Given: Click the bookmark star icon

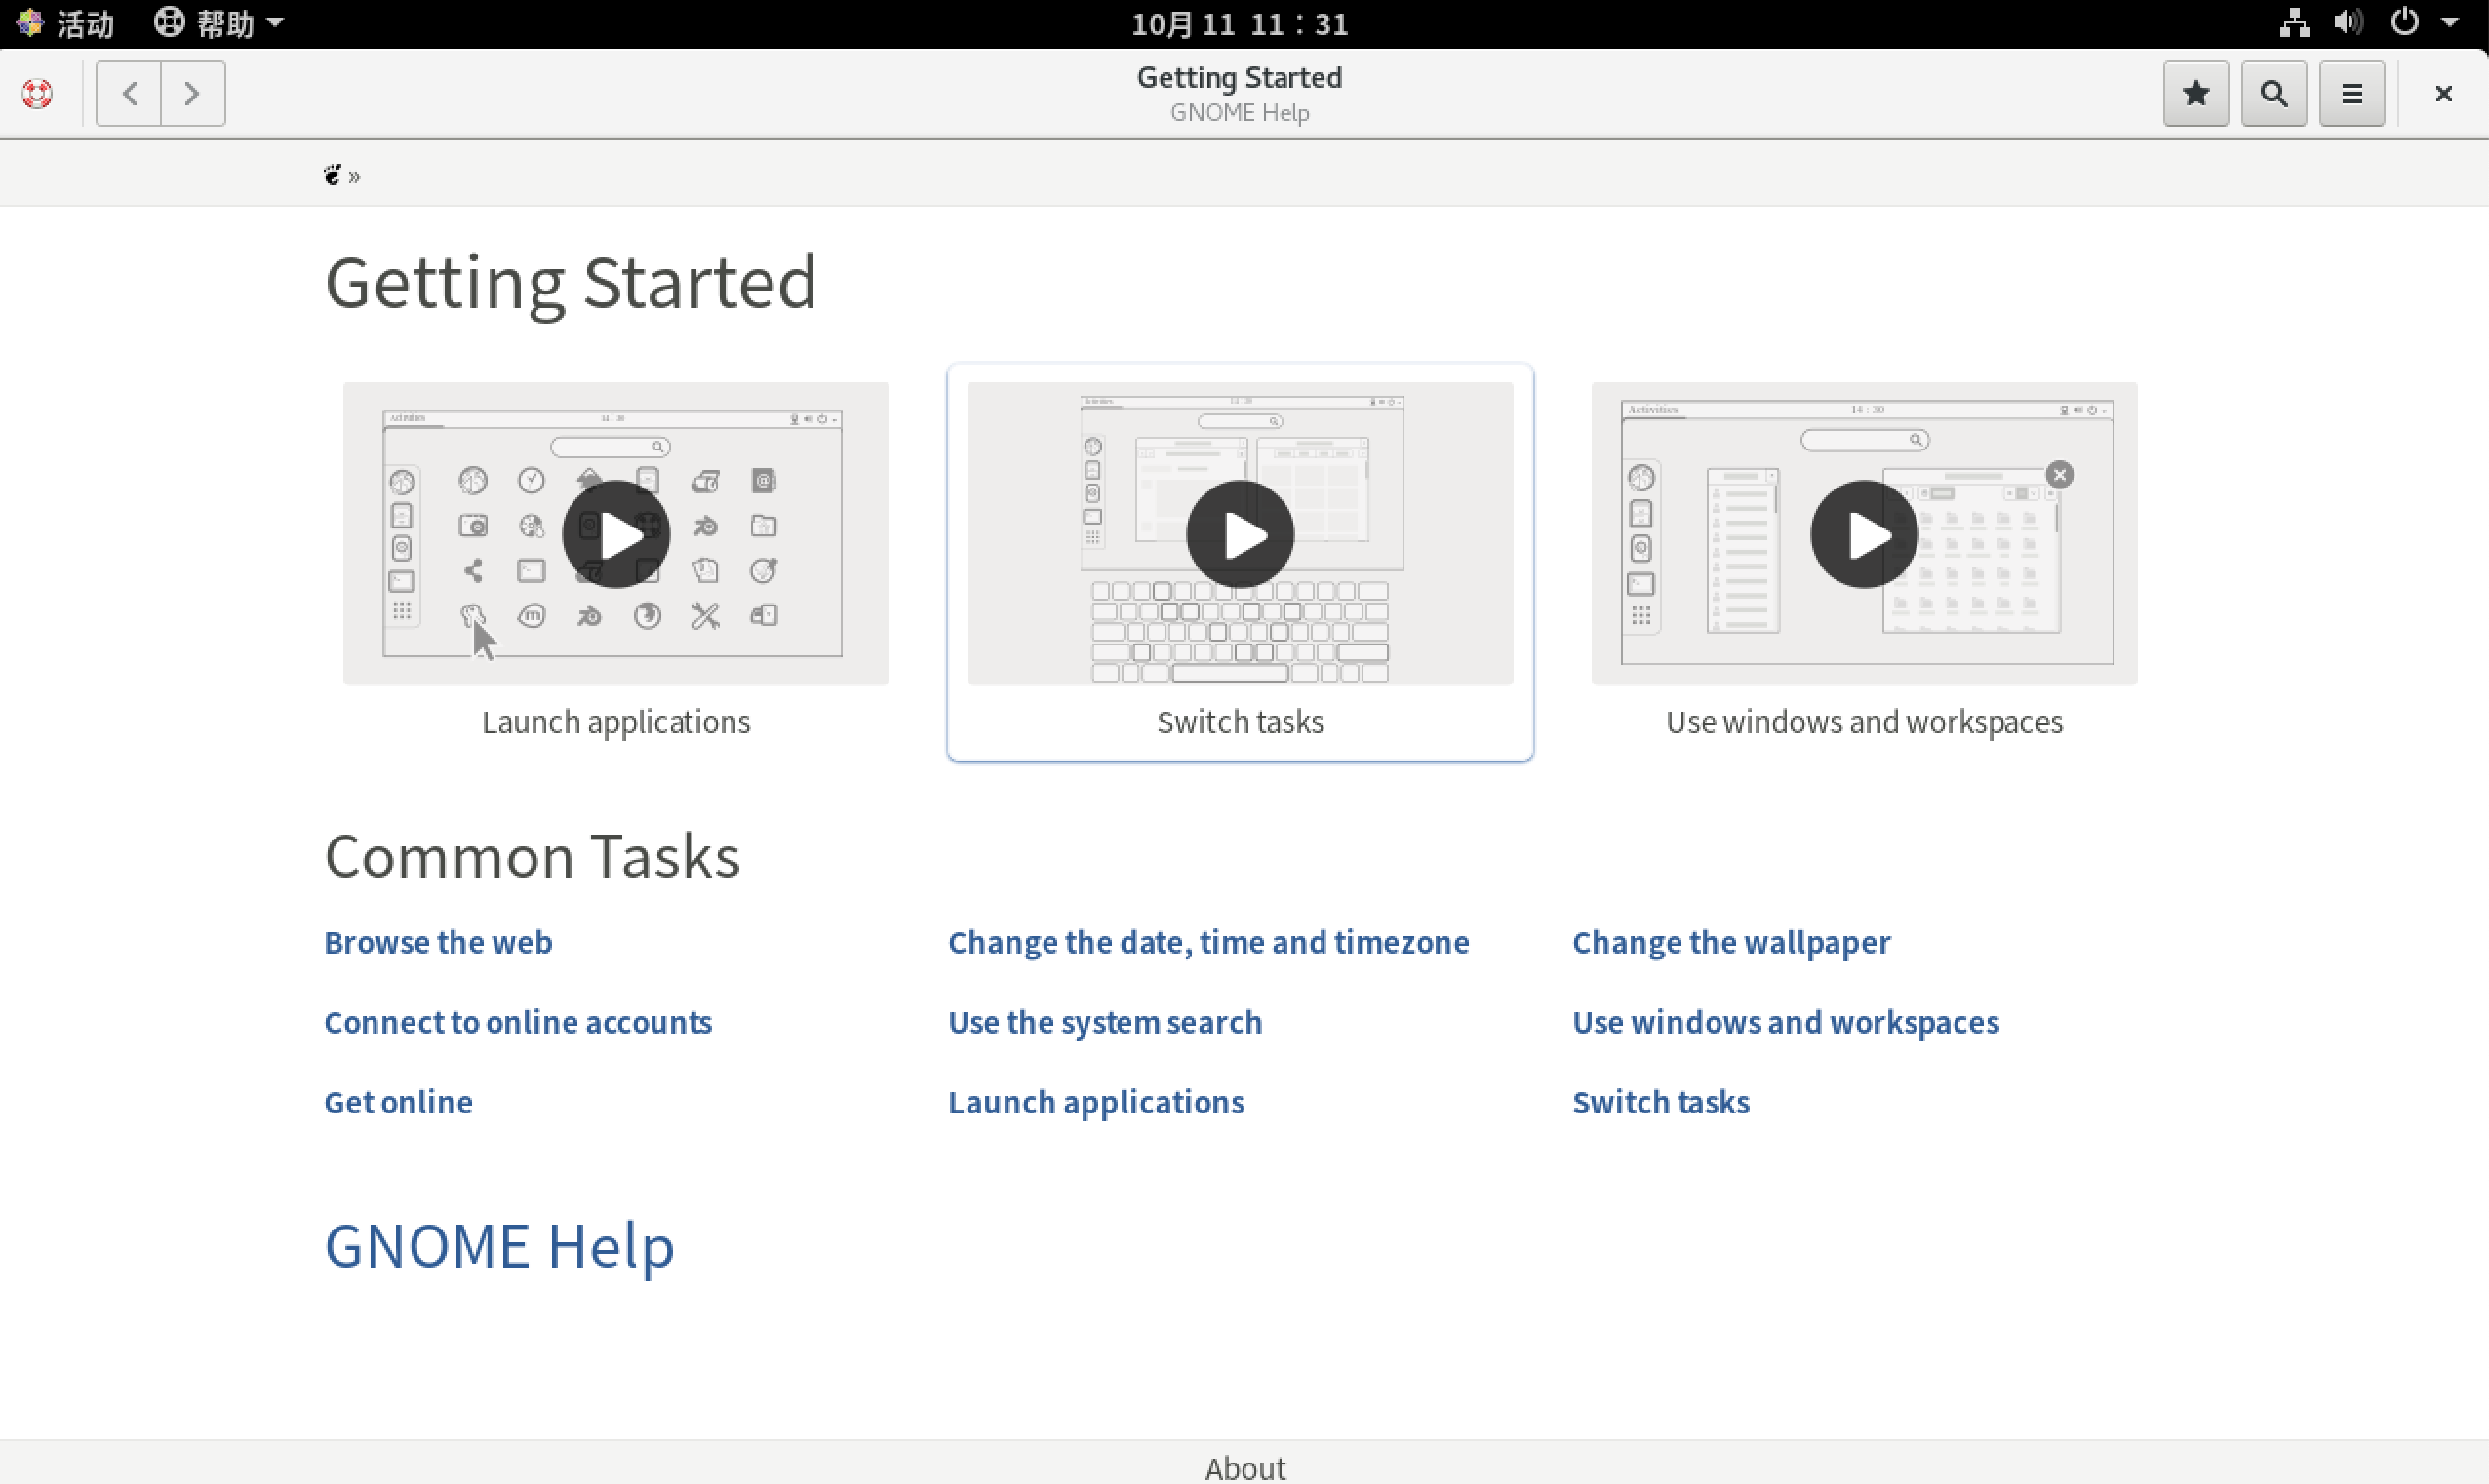Looking at the screenshot, I should (x=2195, y=93).
